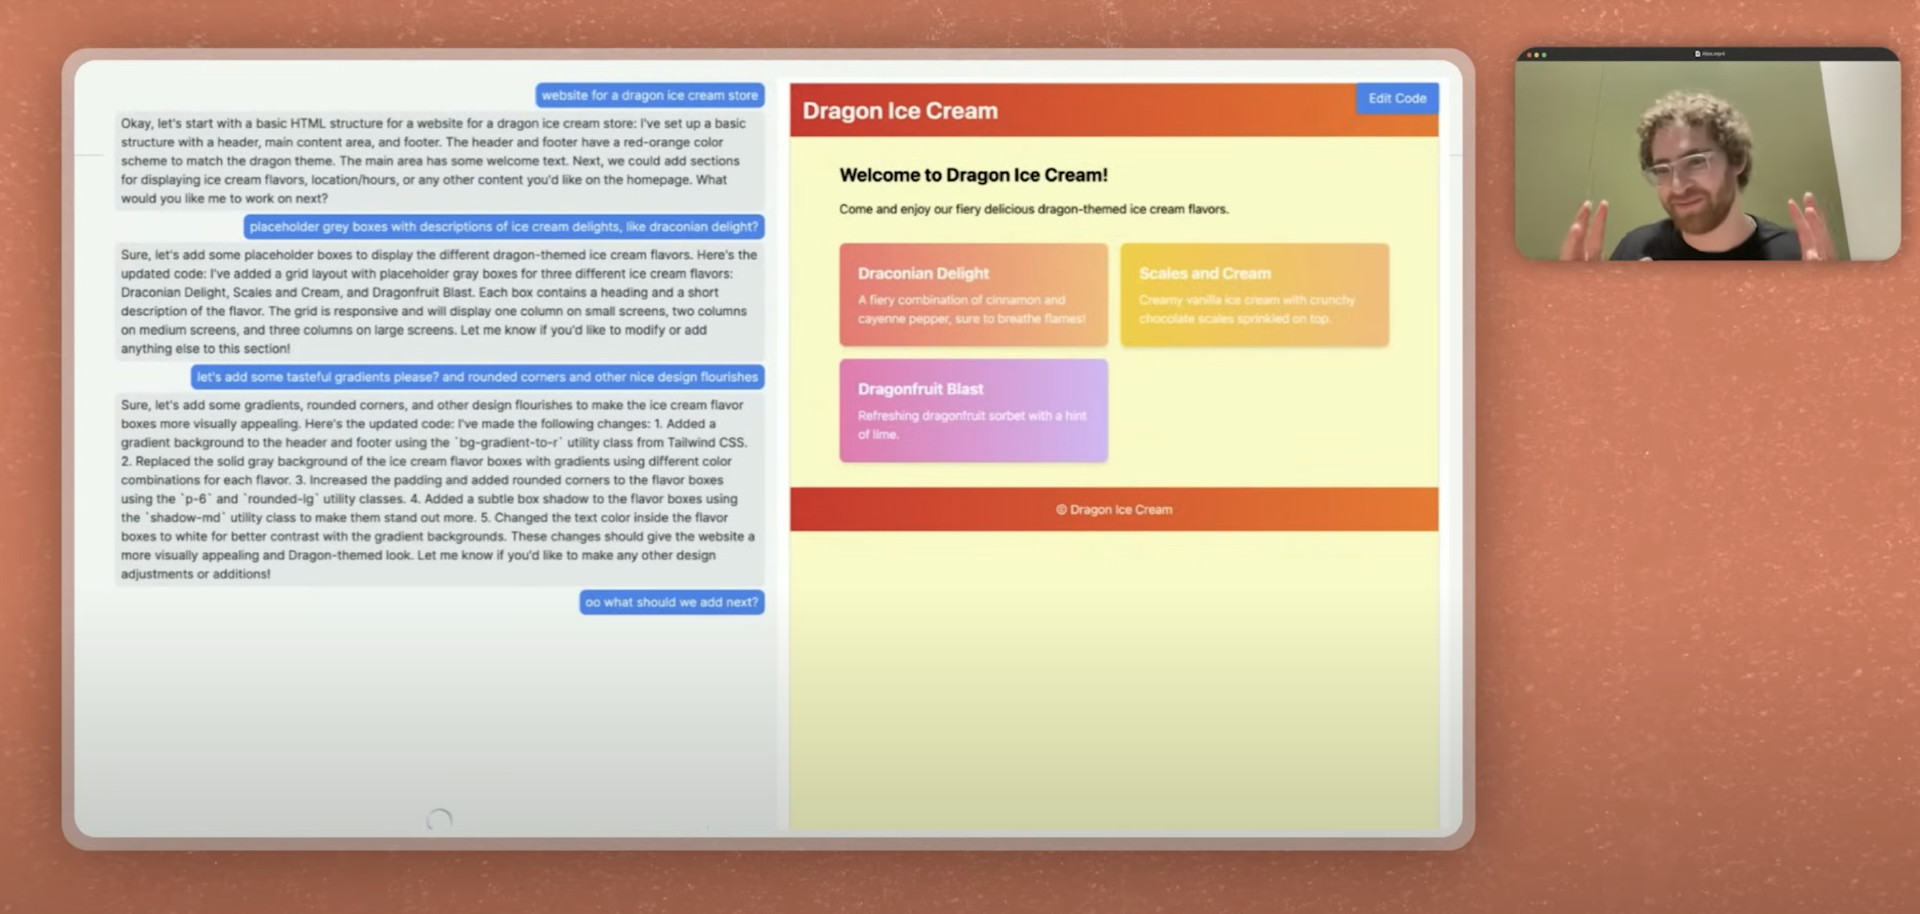Select the Dragonfruit Blast flavor card
This screenshot has width=1920, height=914.
click(x=973, y=410)
